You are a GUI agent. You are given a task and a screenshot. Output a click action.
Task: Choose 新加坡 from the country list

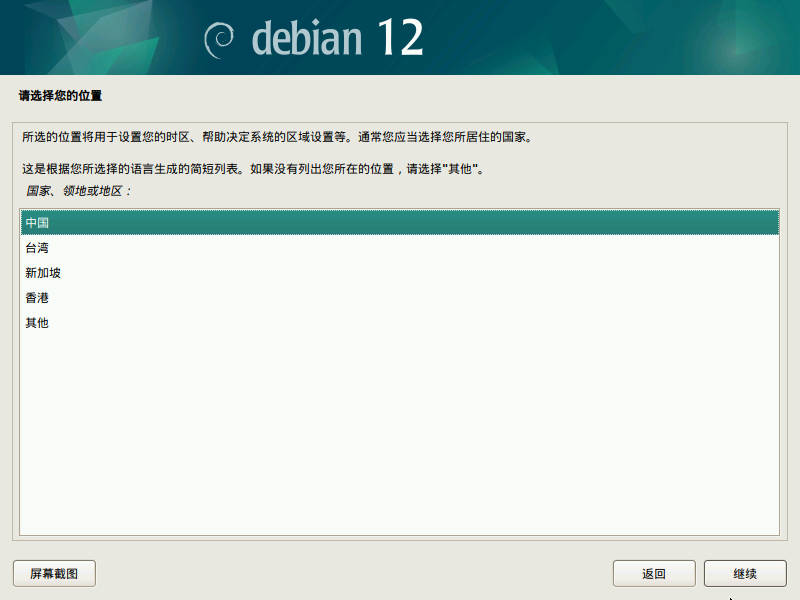click(400, 272)
